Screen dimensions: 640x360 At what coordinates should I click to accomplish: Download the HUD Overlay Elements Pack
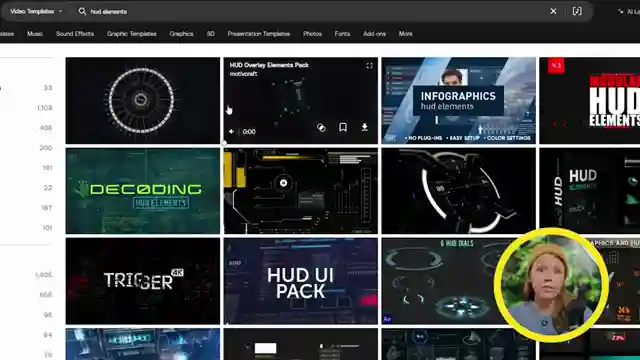pyautogui.click(x=364, y=127)
